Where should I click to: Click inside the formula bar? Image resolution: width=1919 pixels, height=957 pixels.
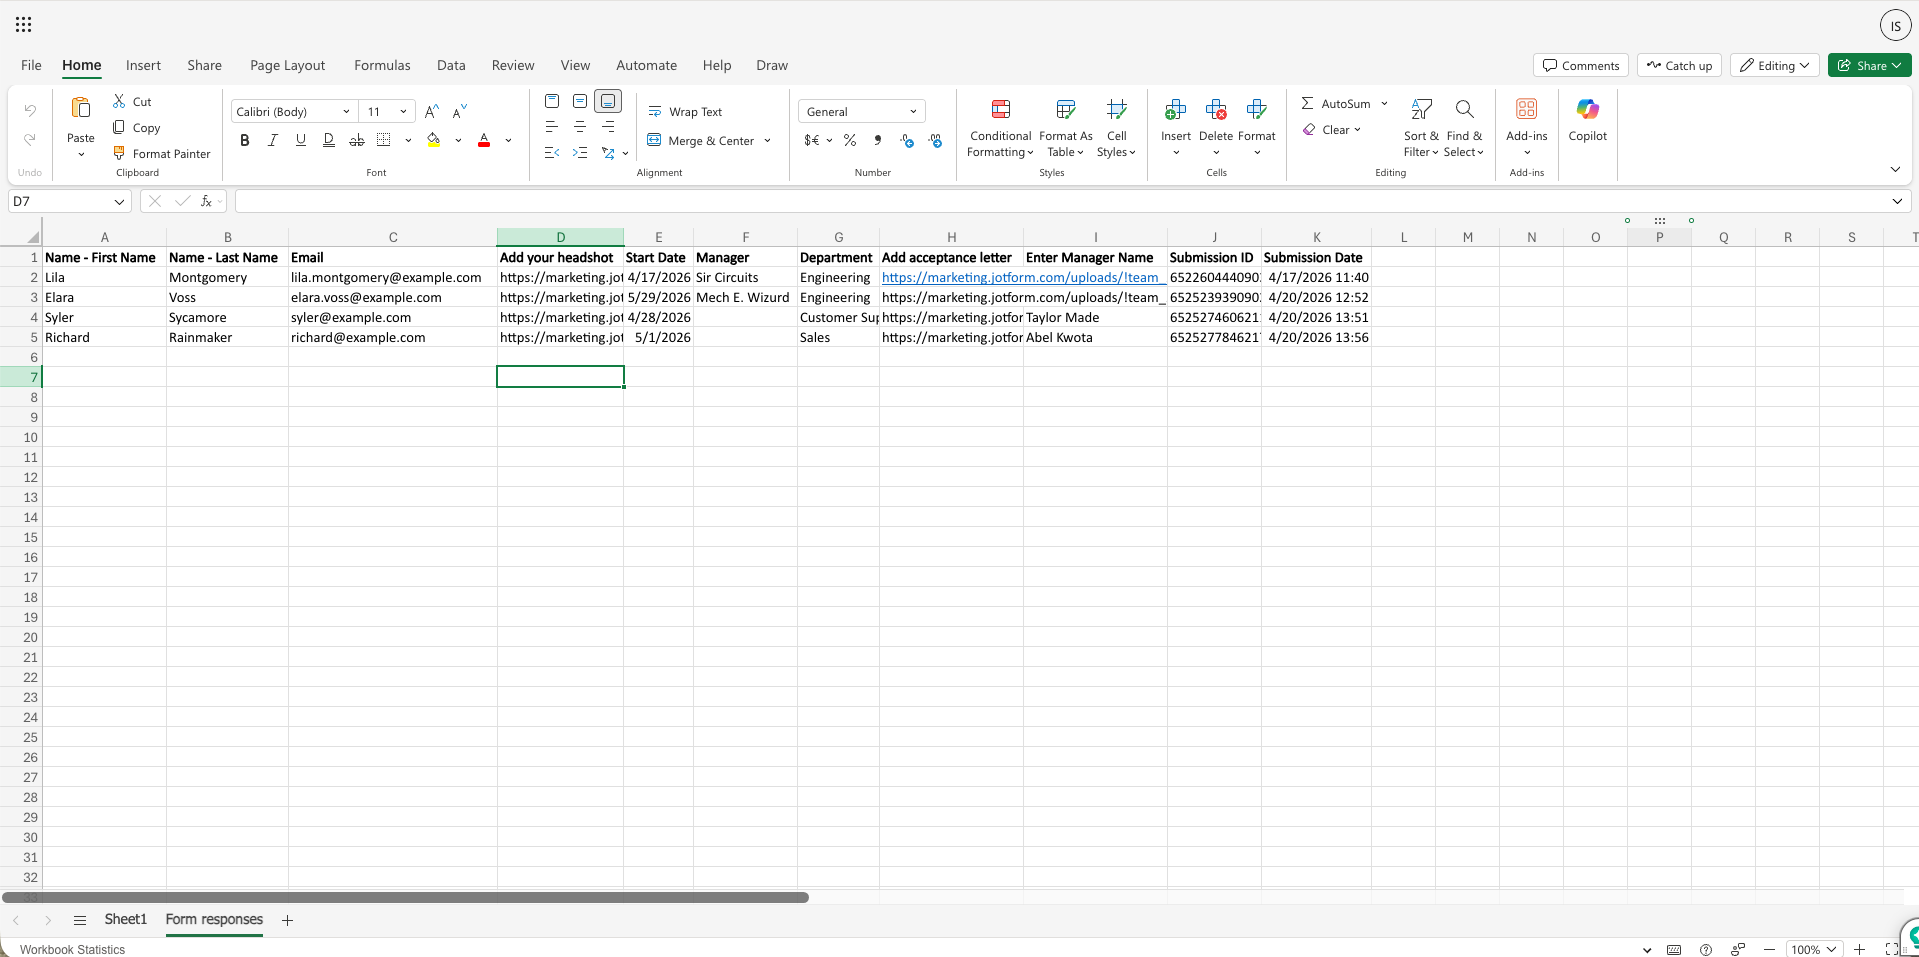[x=700, y=200]
